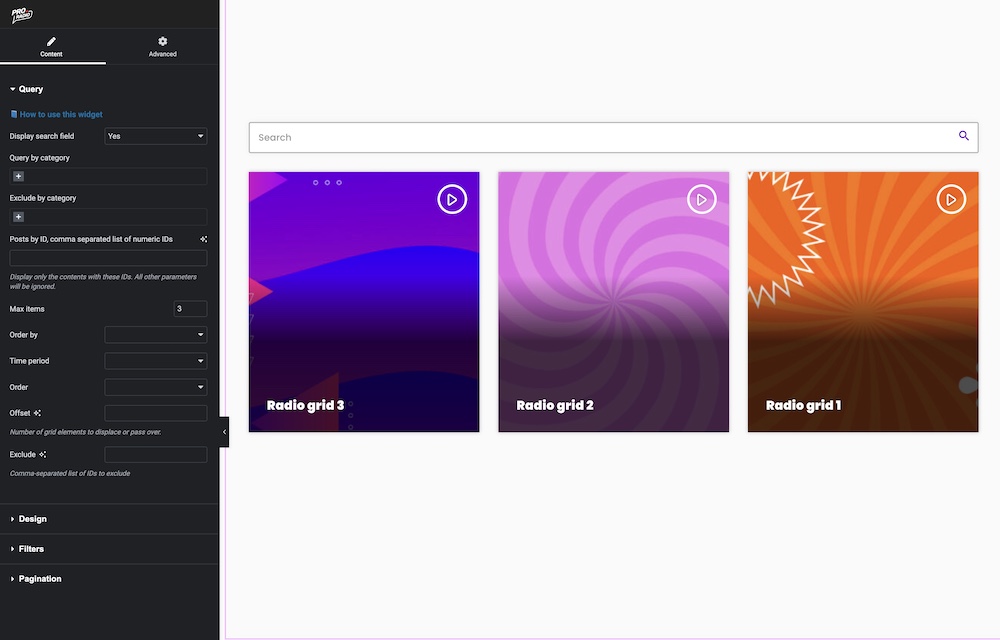Add a category under Exclude by category
This screenshot has height=640, width=1000.
coord(18,217)
